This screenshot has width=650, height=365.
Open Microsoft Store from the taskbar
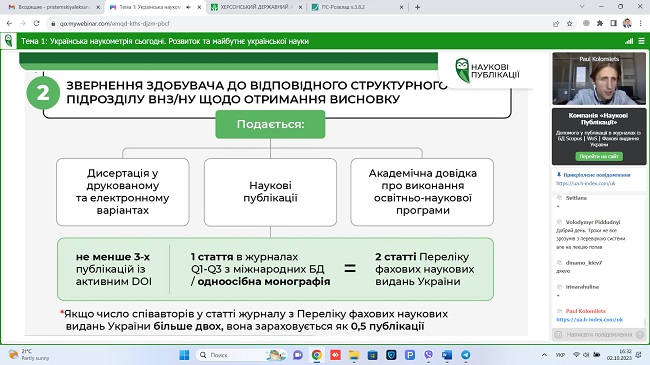[373, 355]
